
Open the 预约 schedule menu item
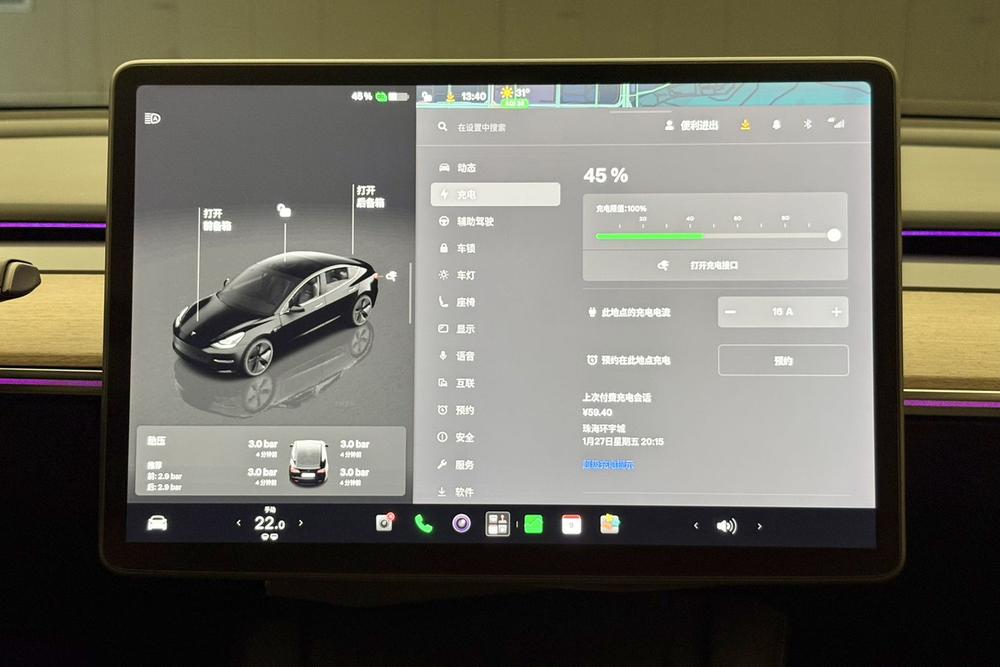pyautogui.click(x=496, y=410)
